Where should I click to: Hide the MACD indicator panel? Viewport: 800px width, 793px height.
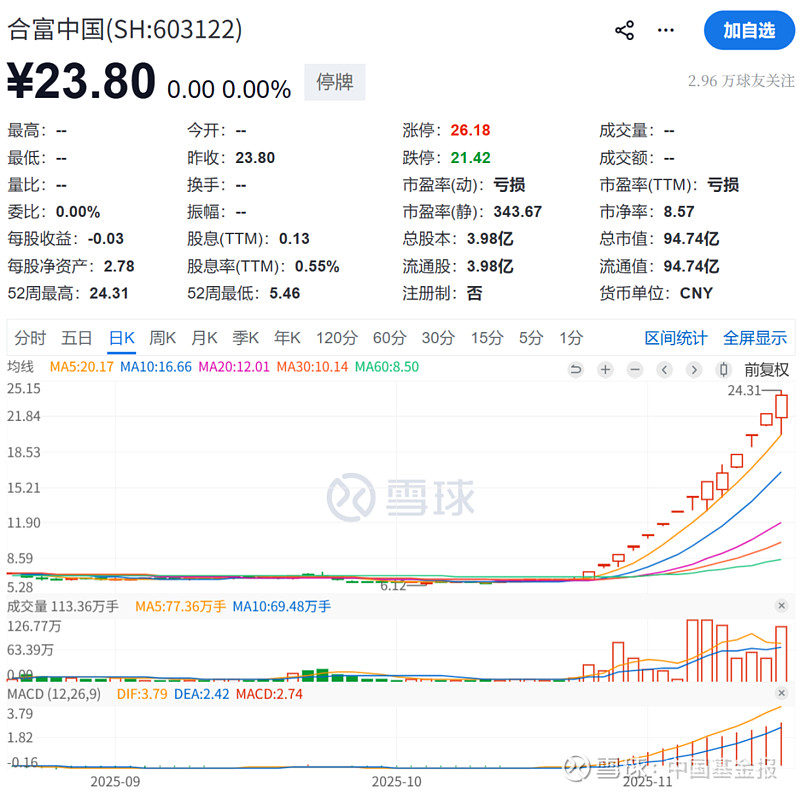pyautogui.click(x=783, y=692)
